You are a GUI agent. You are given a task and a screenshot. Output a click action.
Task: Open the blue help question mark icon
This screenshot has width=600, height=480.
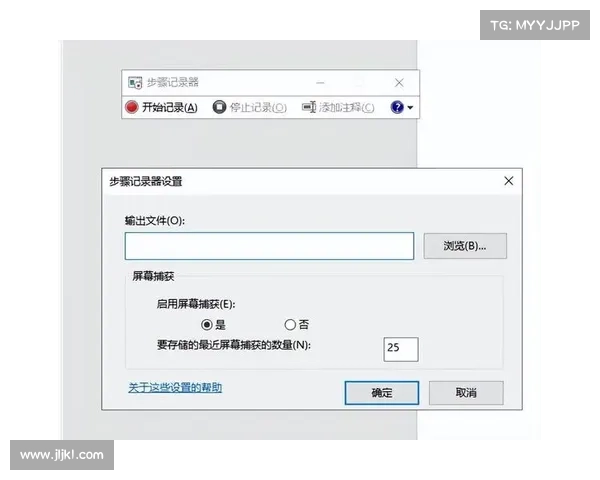pos(397,107)
